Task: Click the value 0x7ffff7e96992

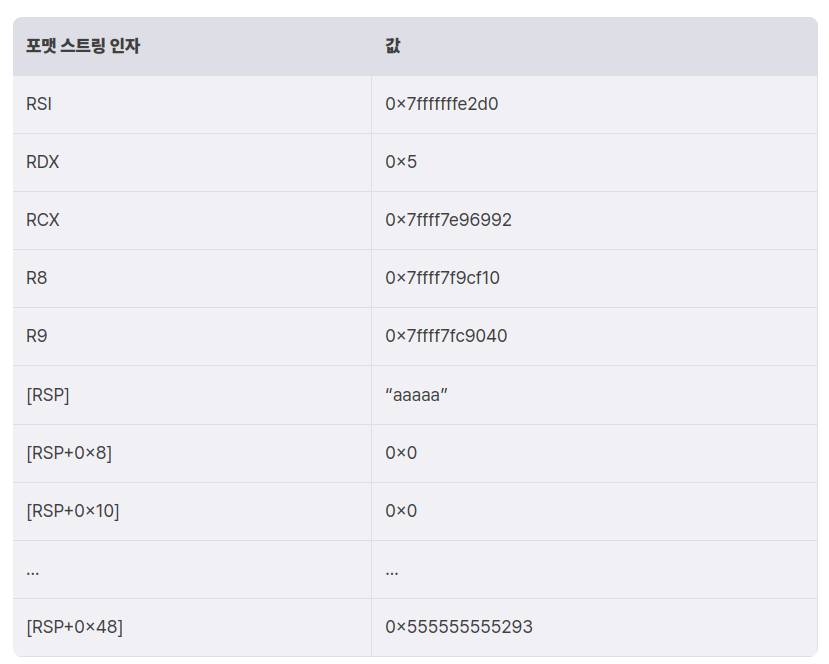Action: point(448,220)
